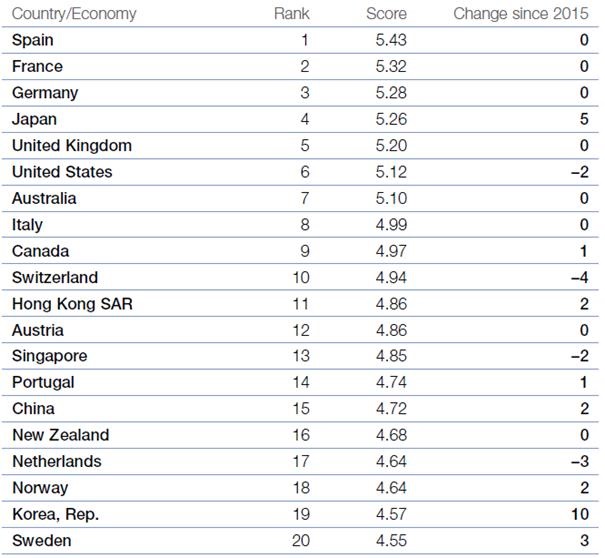Select the France country name
605x558 pixels.
click(x=37, y=66)
